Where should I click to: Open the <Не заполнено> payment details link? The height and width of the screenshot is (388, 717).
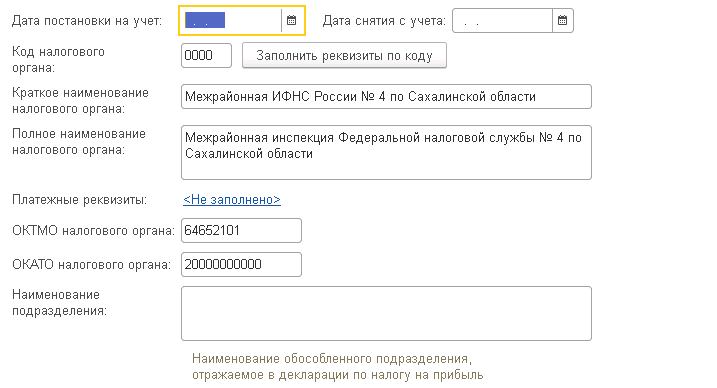point(232,200)
